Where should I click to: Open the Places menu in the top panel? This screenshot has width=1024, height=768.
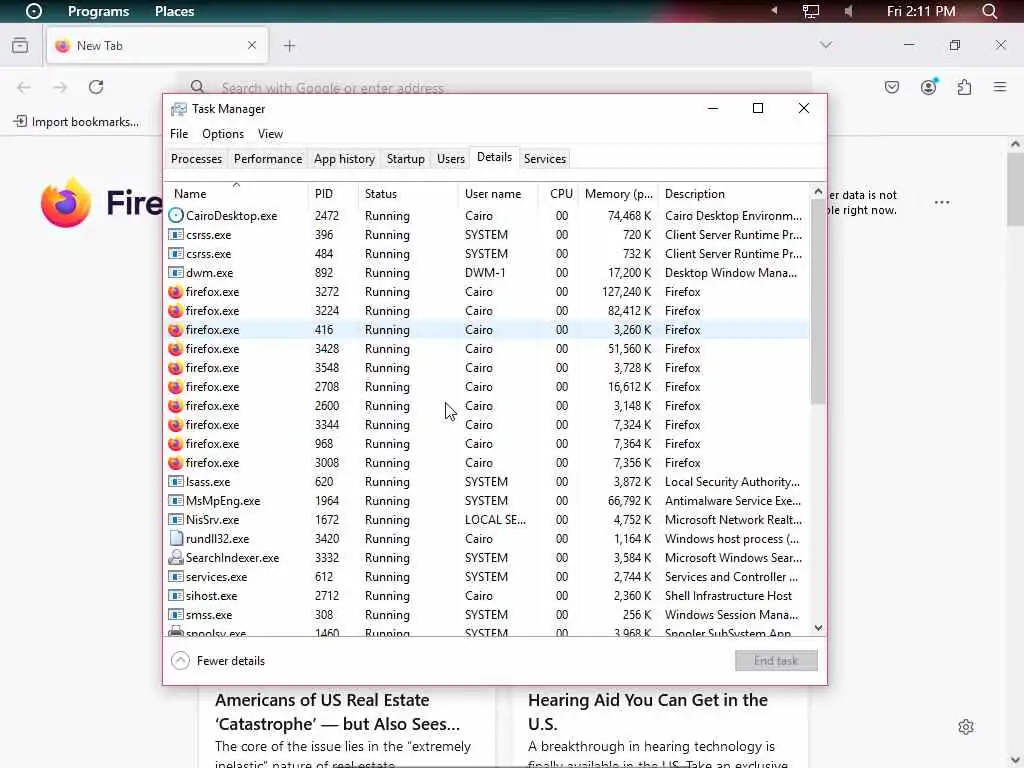[174, 11]
